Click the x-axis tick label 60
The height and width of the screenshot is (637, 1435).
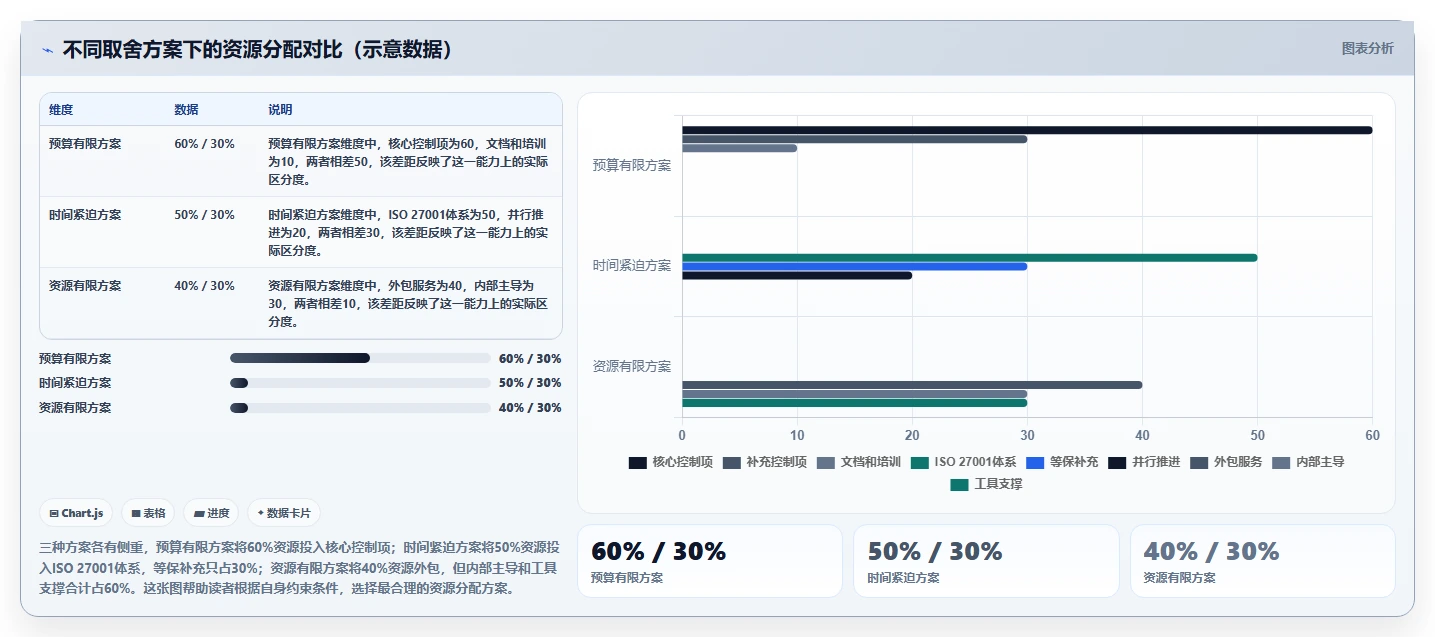1372,436
